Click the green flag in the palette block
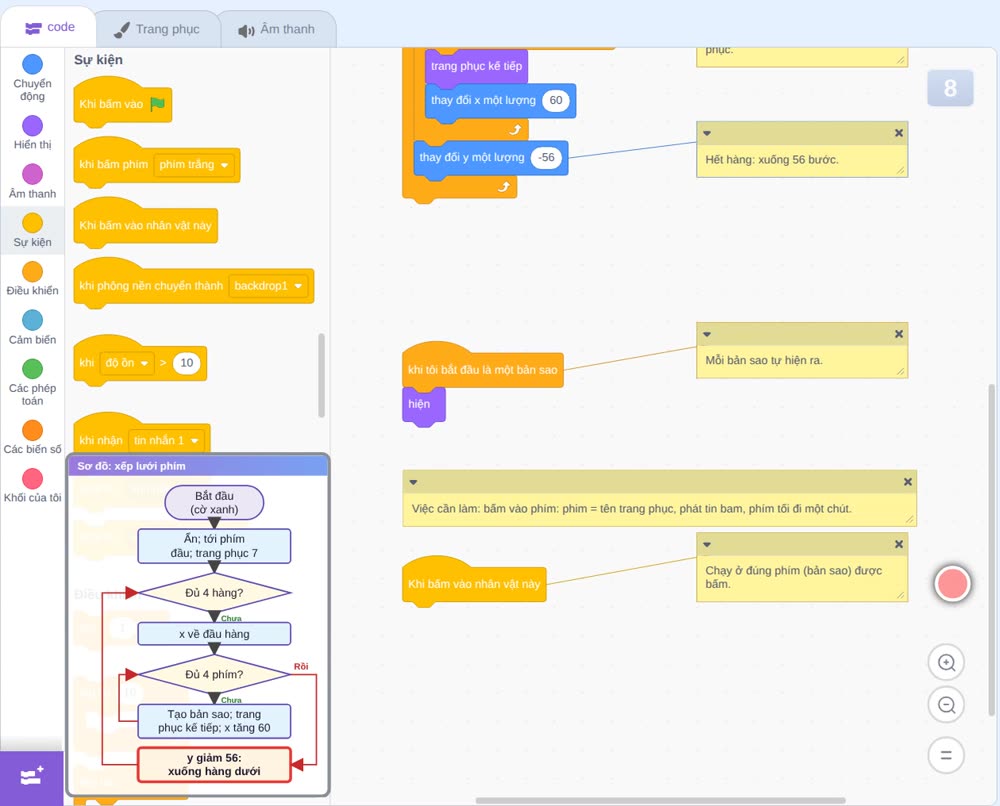 click(x=157, y=104)
